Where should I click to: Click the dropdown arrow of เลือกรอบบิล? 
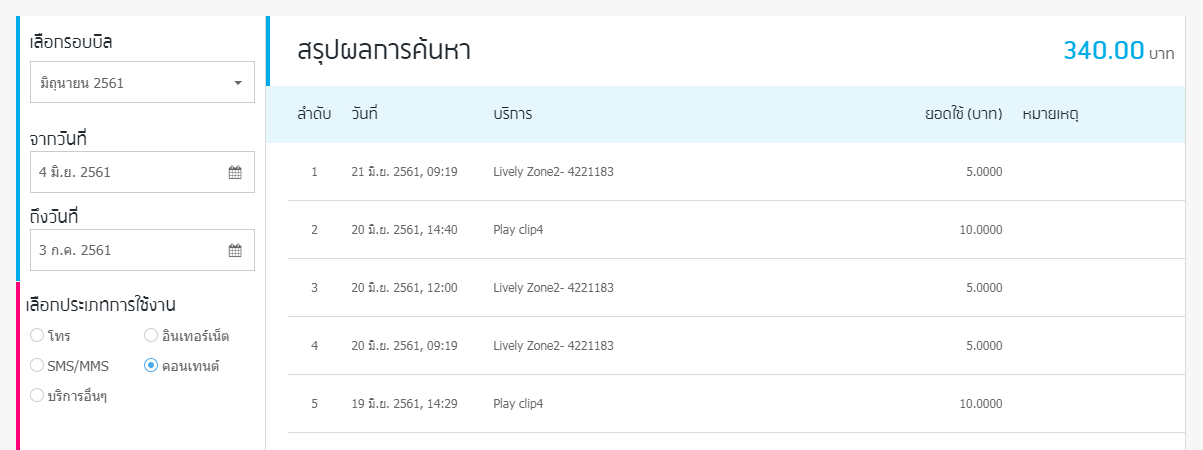tap(238, 83)
